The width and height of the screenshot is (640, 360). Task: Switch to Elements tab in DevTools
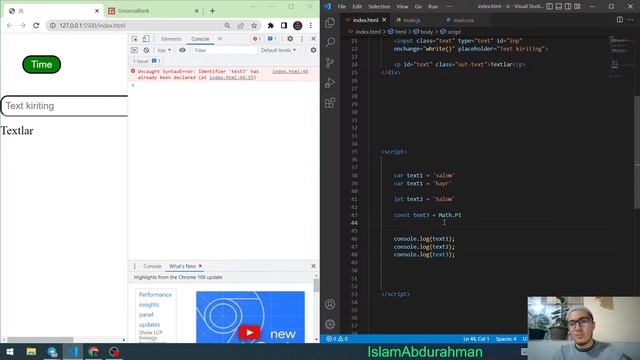tap(171, 39)
